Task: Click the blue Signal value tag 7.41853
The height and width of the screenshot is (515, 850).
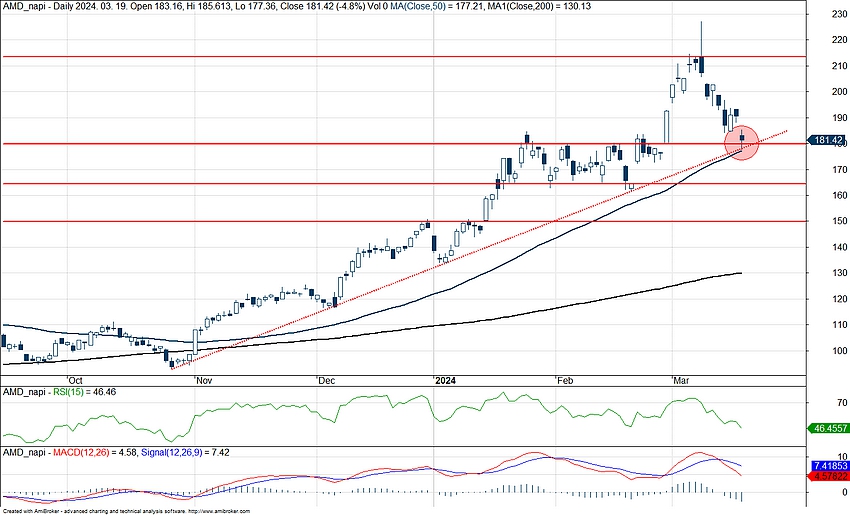Action: (829, 466)
